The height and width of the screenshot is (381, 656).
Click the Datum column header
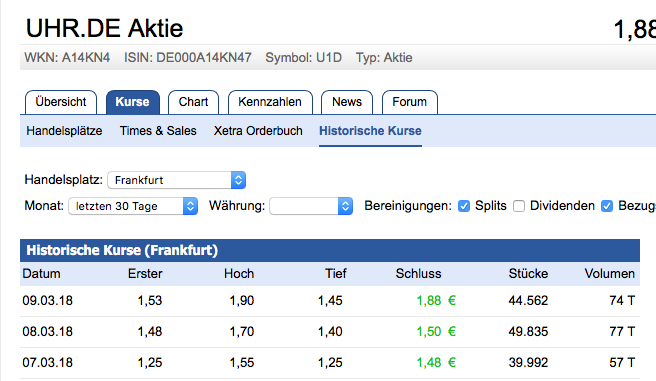[41, 274]
